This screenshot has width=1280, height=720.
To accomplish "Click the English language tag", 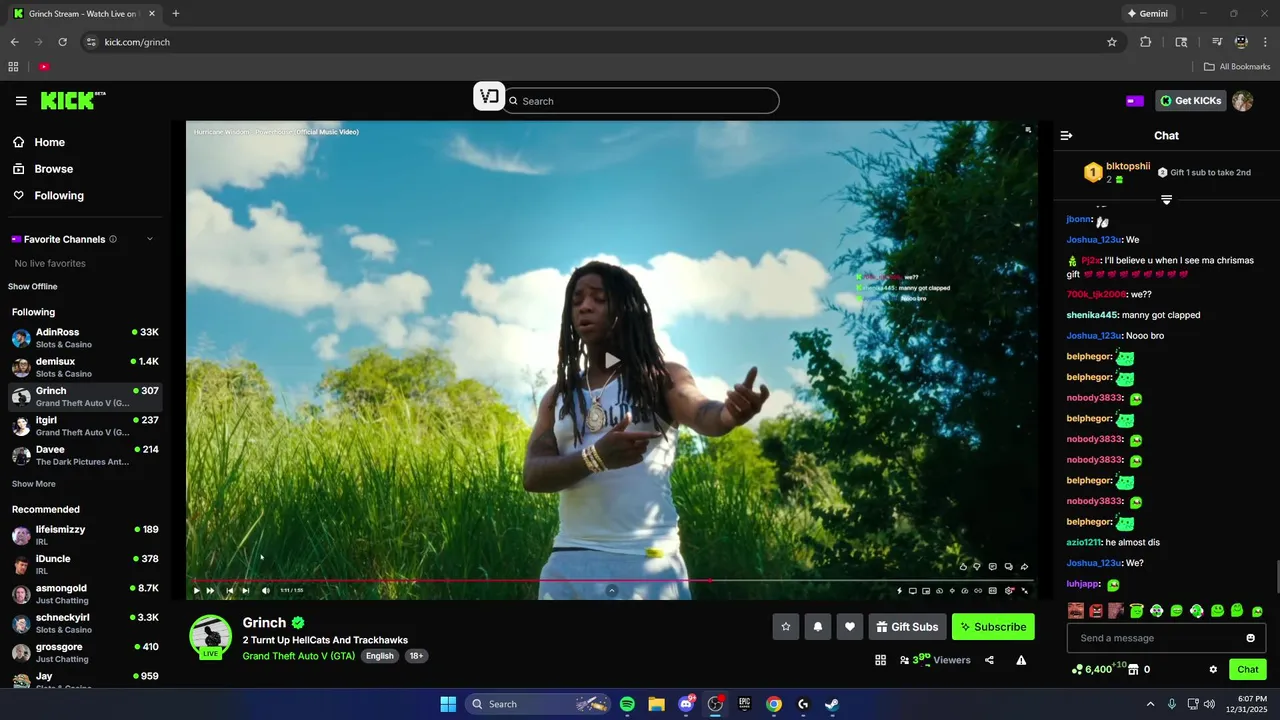I will 380,656.
